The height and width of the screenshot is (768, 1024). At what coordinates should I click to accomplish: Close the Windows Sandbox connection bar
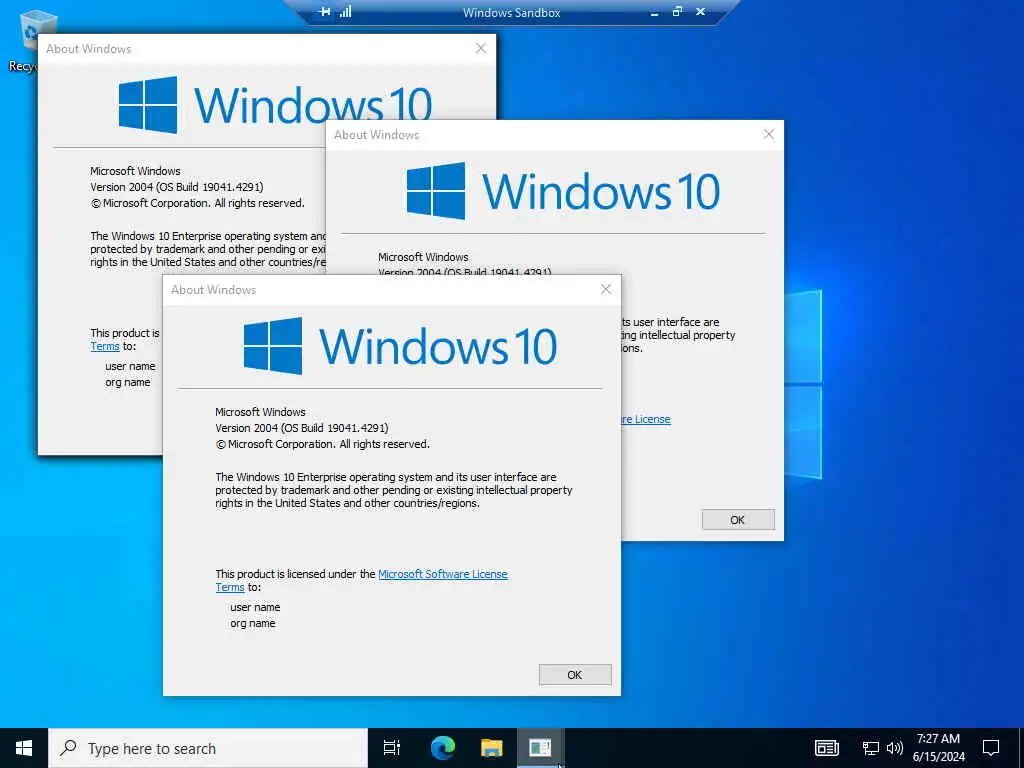pyautogui.click(x=700, y=12)
